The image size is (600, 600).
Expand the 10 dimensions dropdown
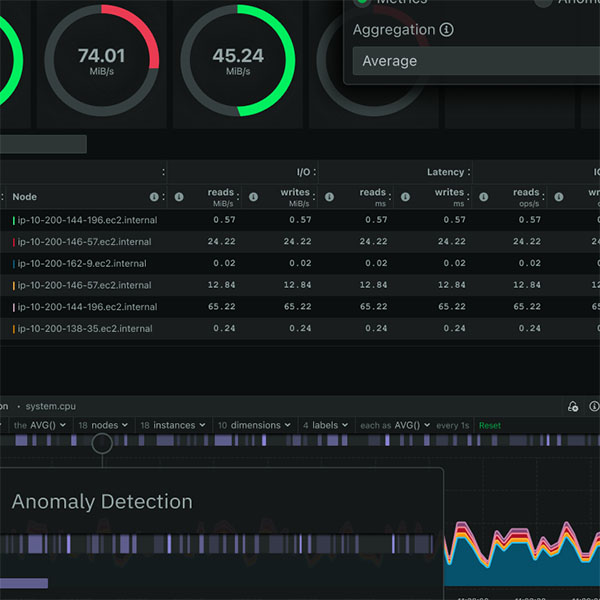coord(254,425)
